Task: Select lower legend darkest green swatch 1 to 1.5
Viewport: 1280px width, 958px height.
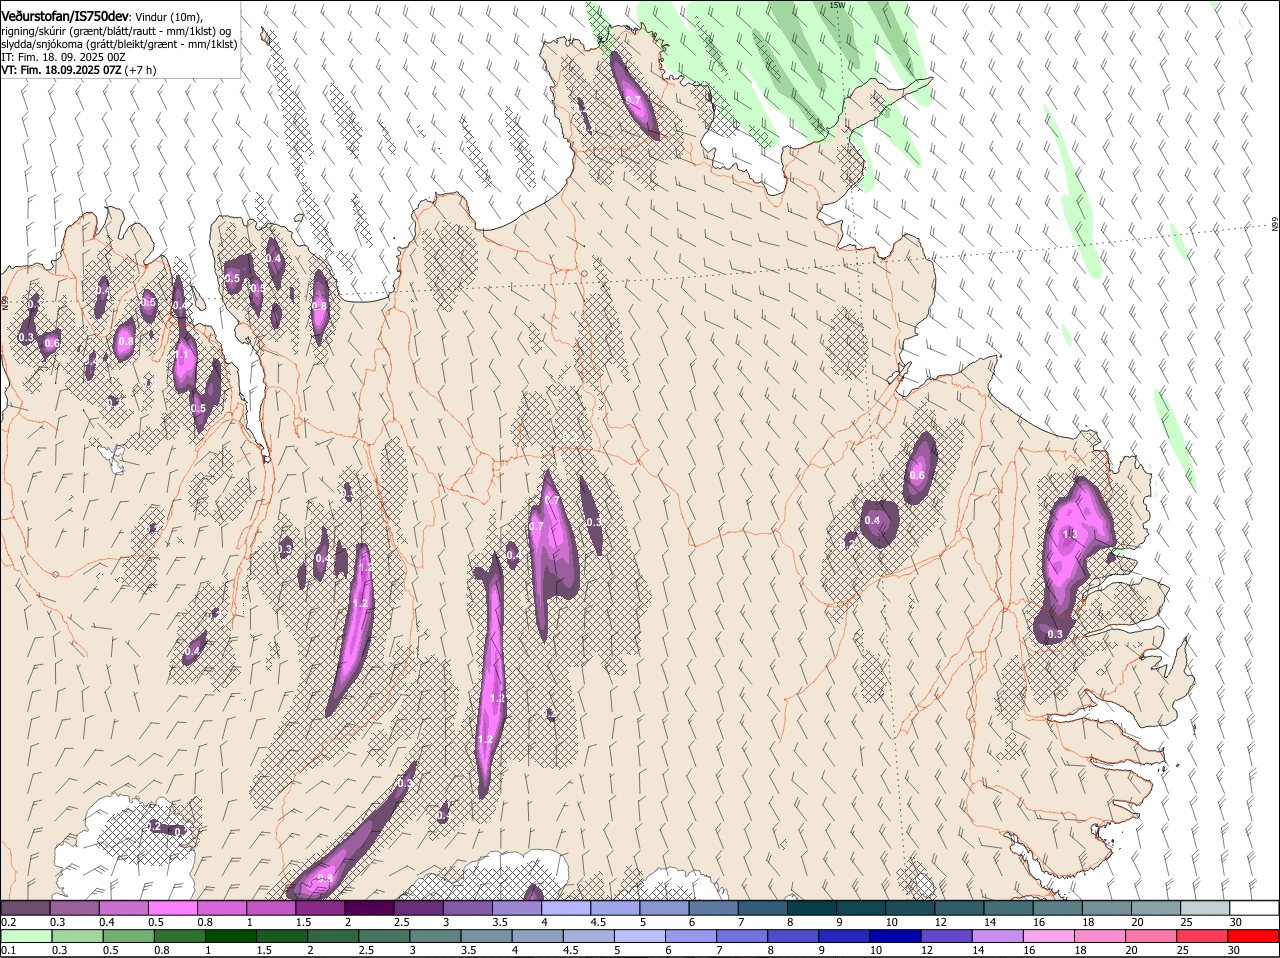Action: point(230,936)
